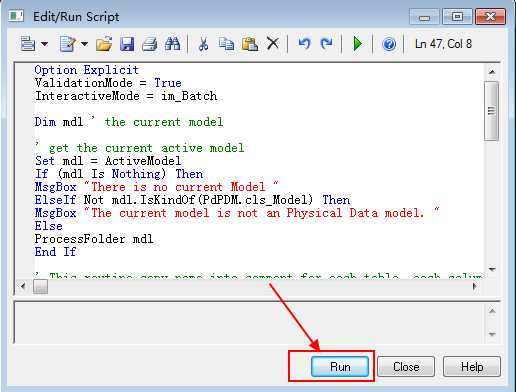The image size is (516, 392).
Task: Paste clipboard with paste icon
Action: 250,44
